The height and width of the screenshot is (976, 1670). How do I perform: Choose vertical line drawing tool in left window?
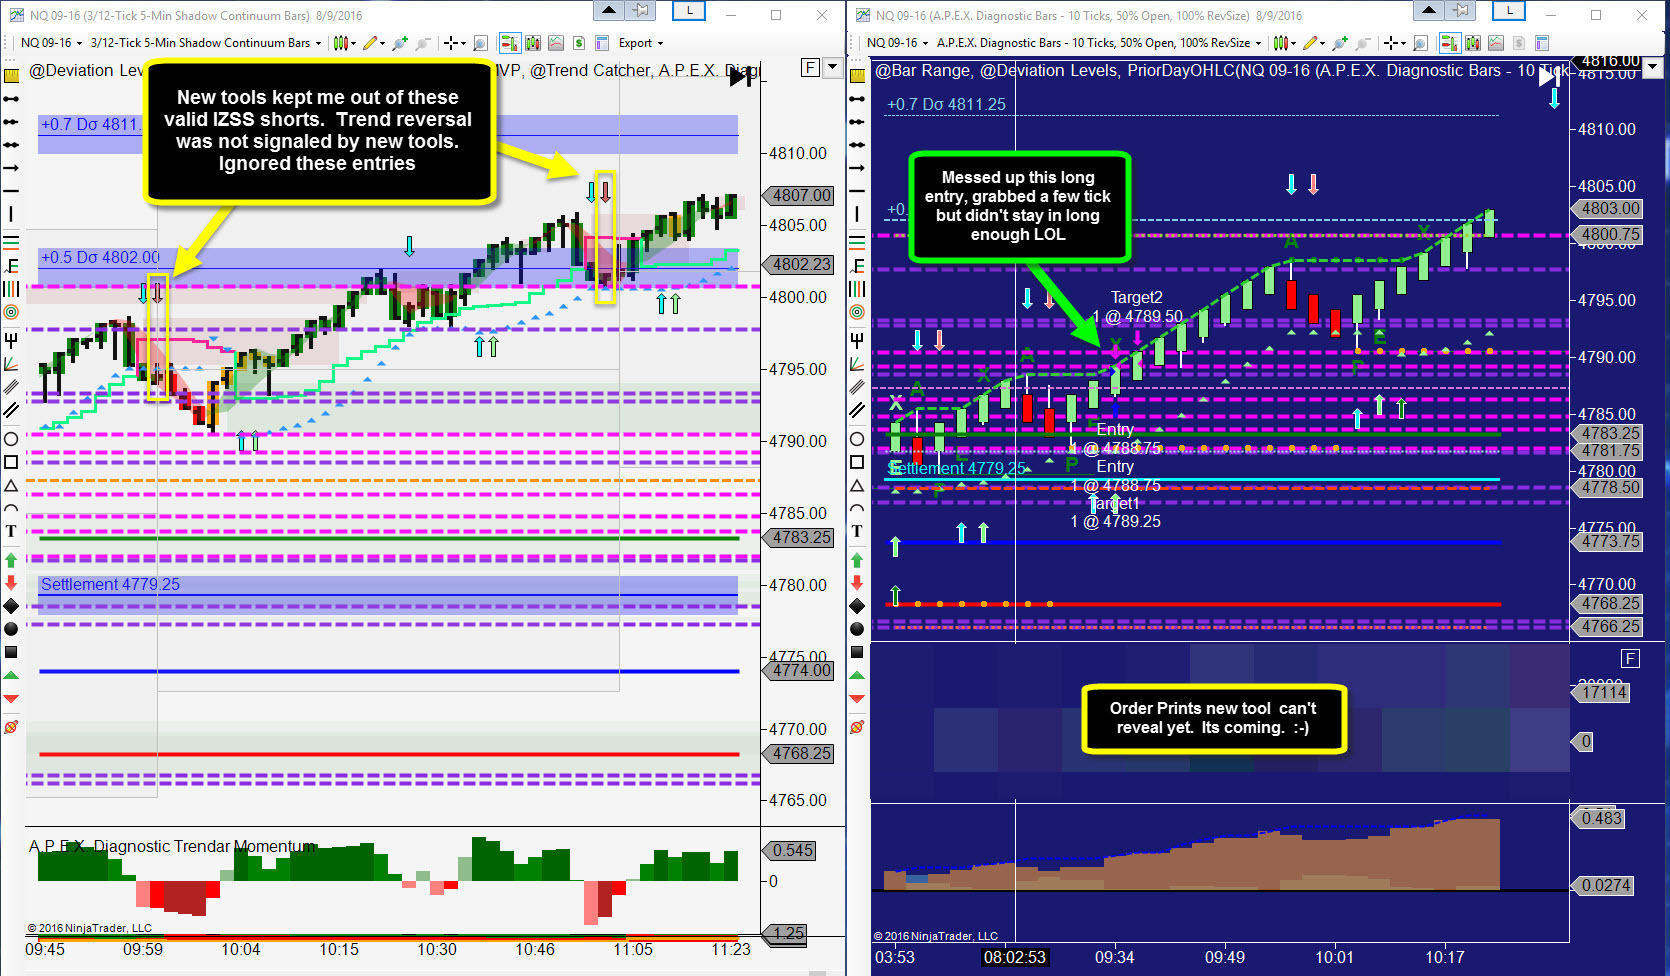(x=11, y=213)
